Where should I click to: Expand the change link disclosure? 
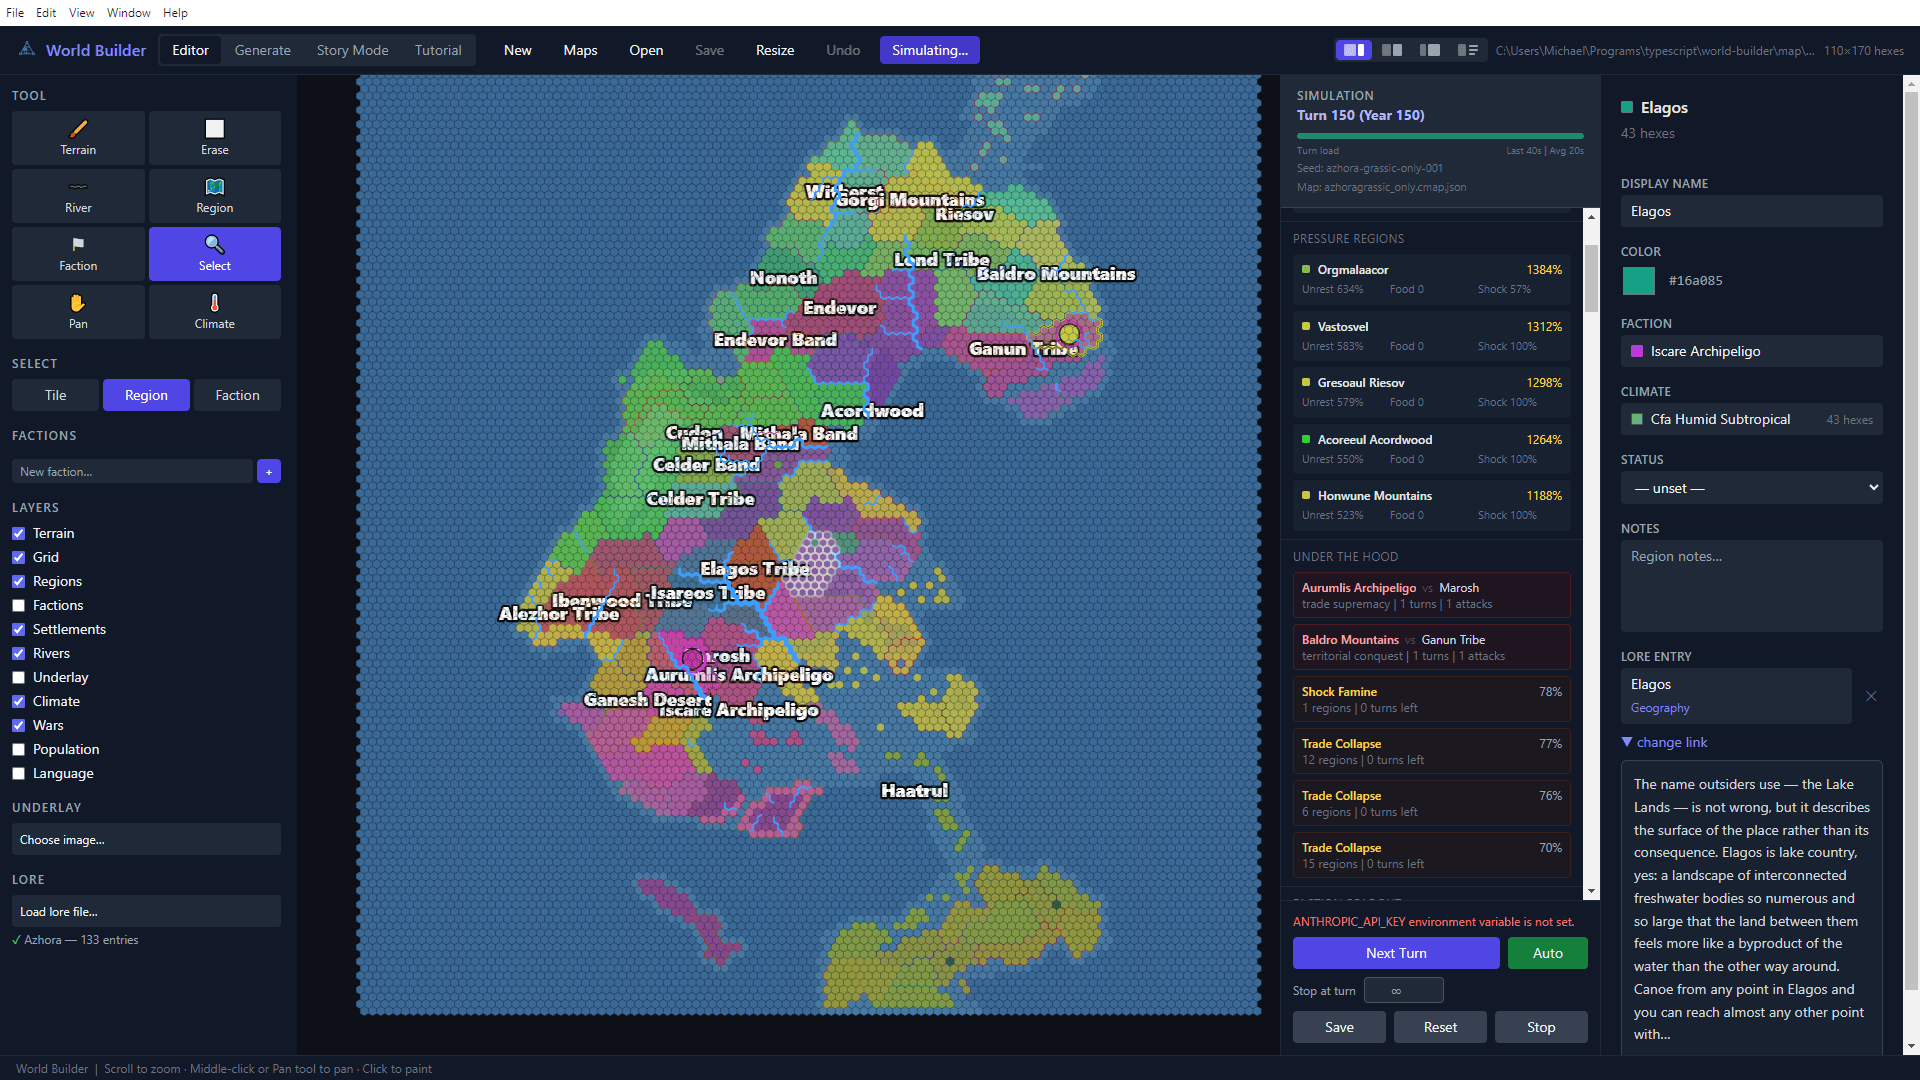click(1664, 742)
